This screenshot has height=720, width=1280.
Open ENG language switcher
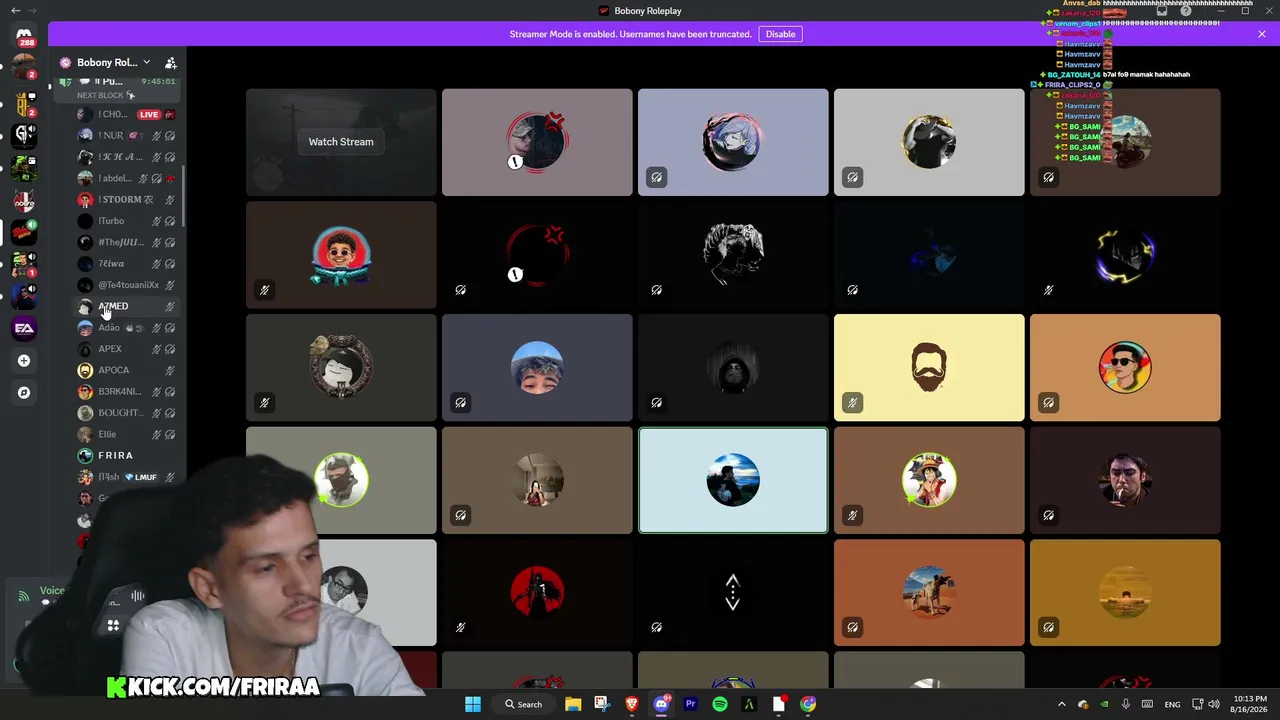(x=1172, y=704)
